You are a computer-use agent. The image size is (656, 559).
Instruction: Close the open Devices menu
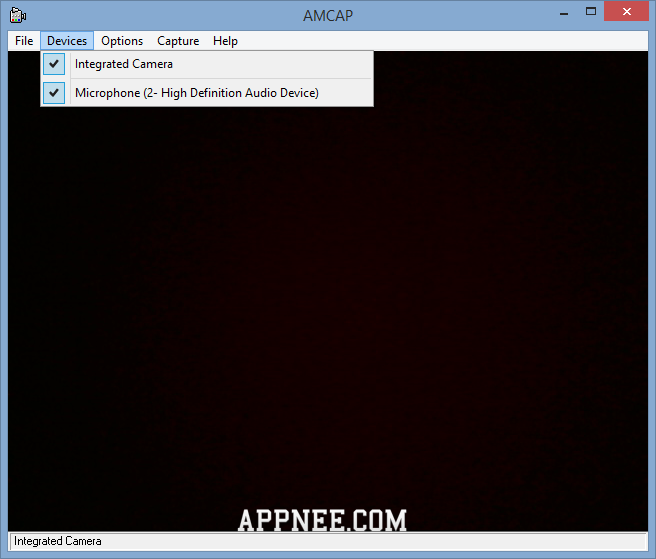[67, 41]
